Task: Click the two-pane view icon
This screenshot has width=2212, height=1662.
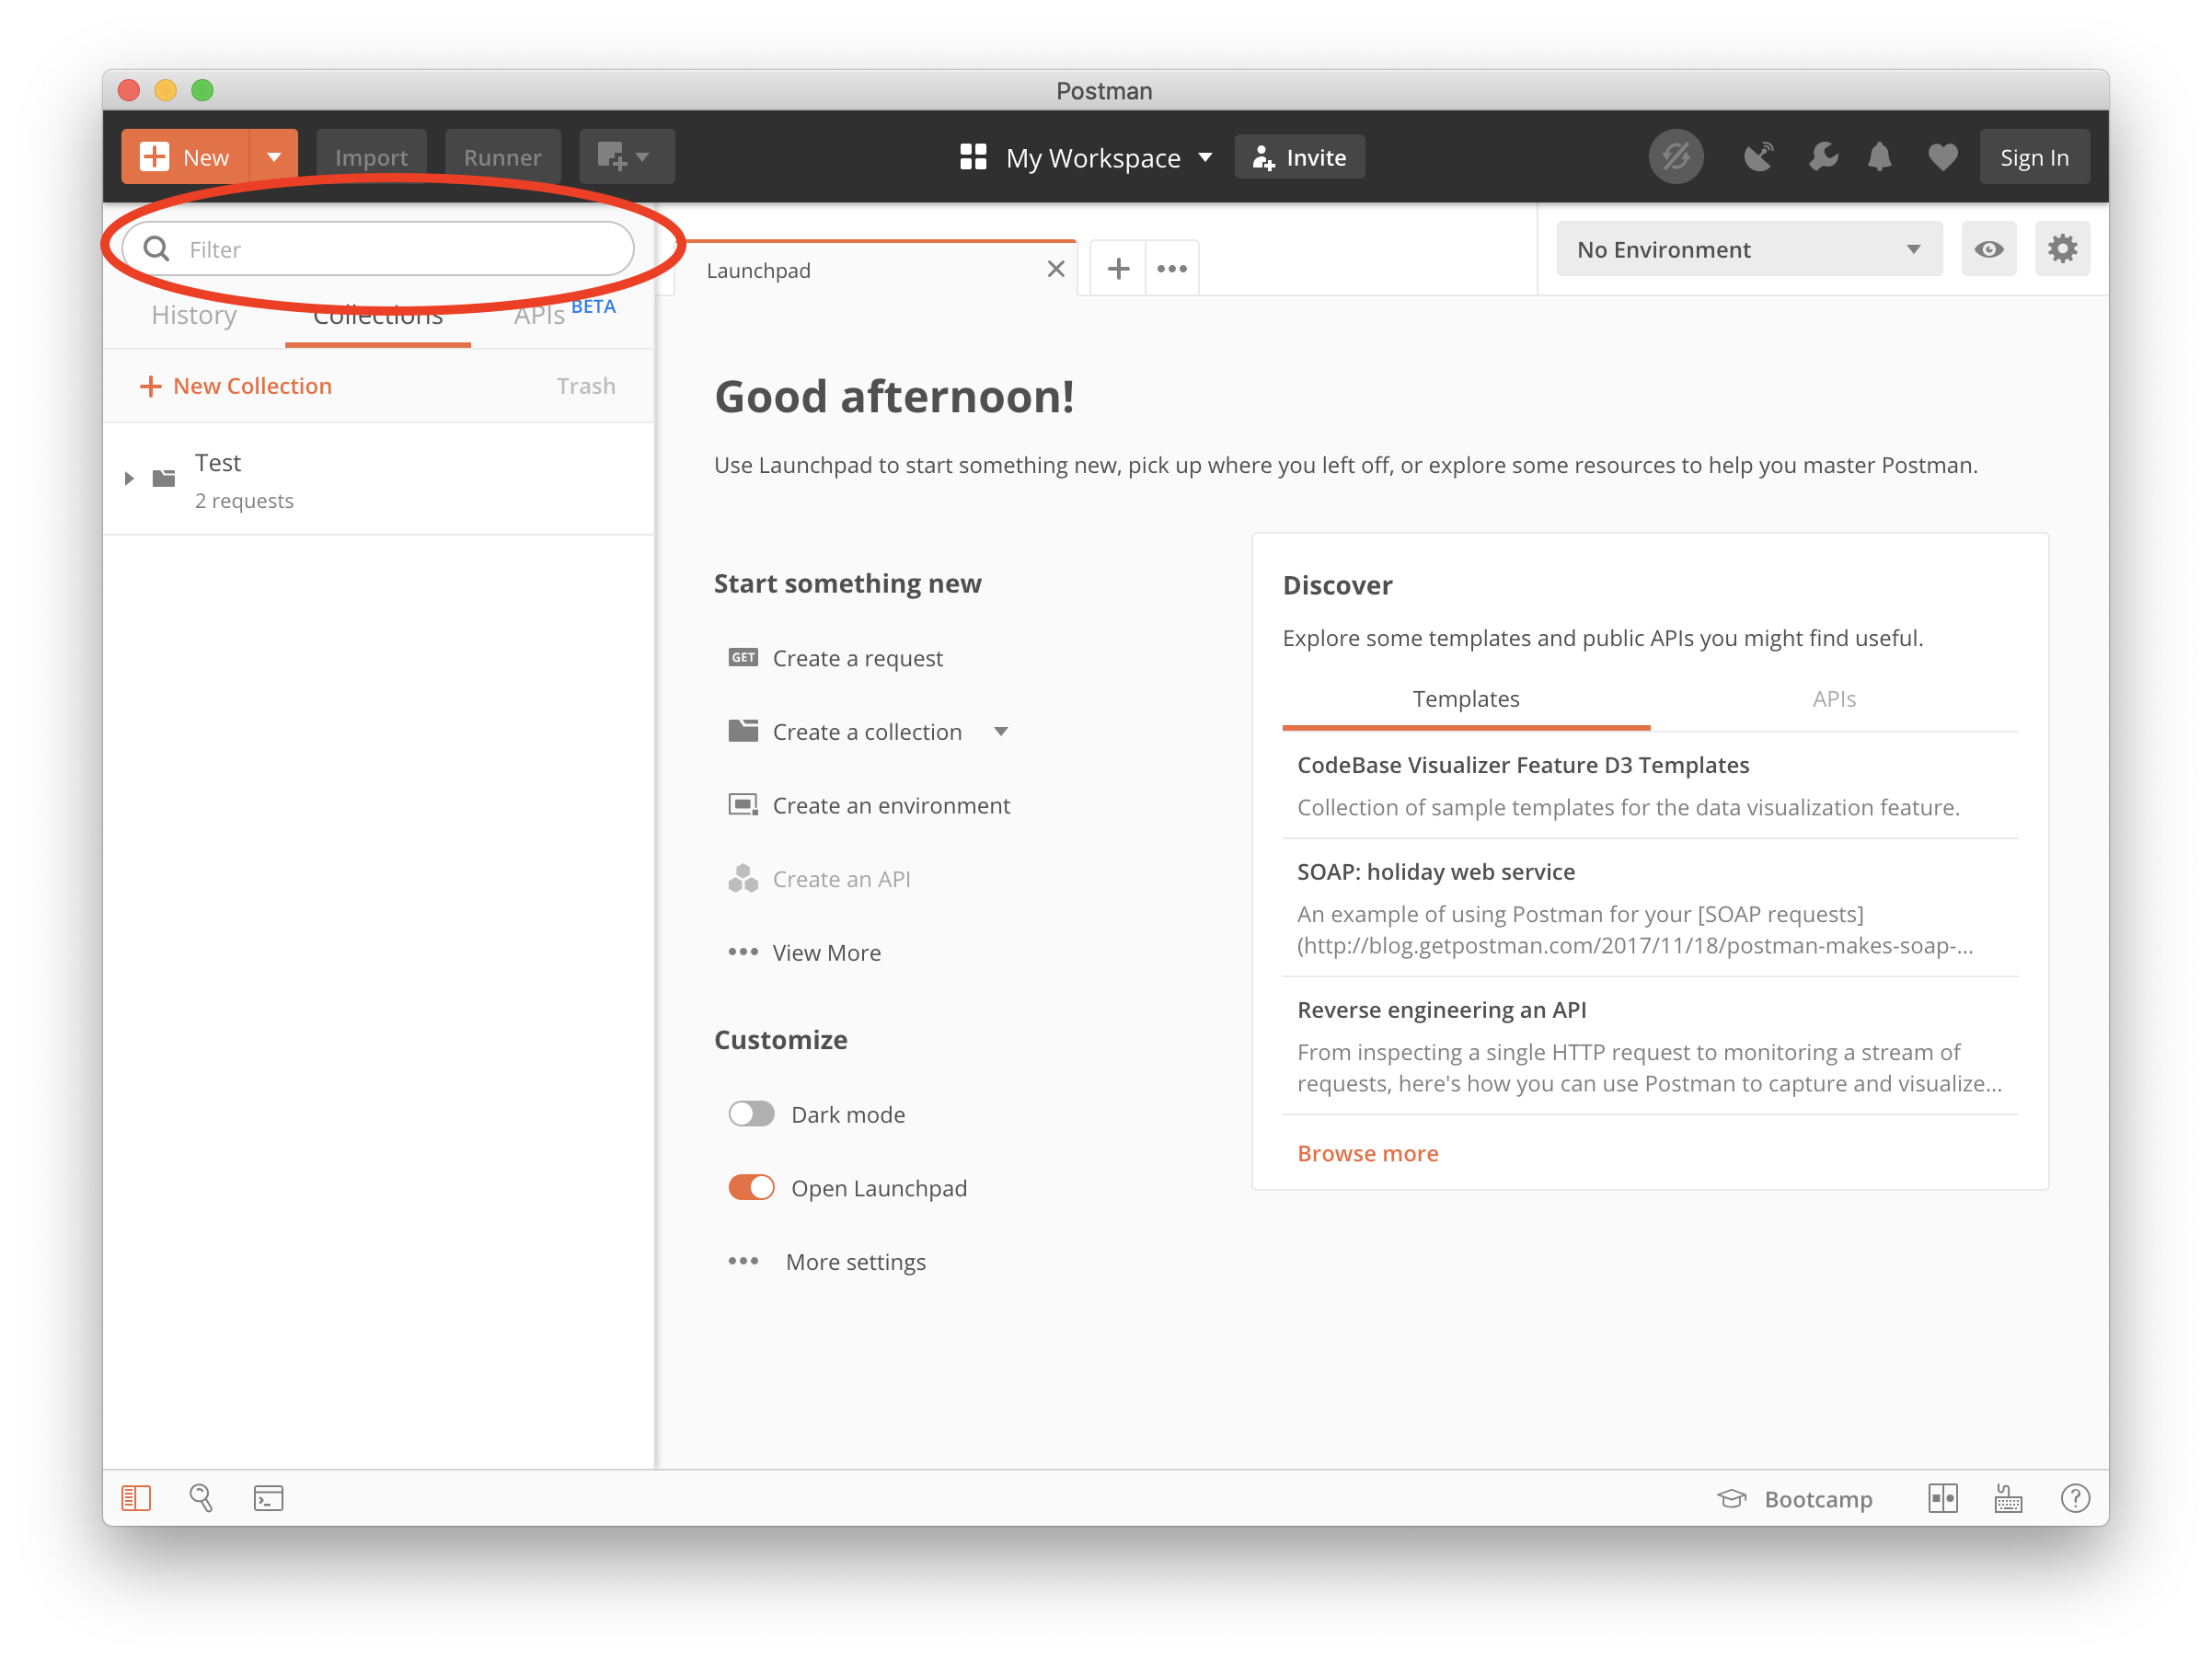Action: pyautogui.click(x=1942, y=1498)
